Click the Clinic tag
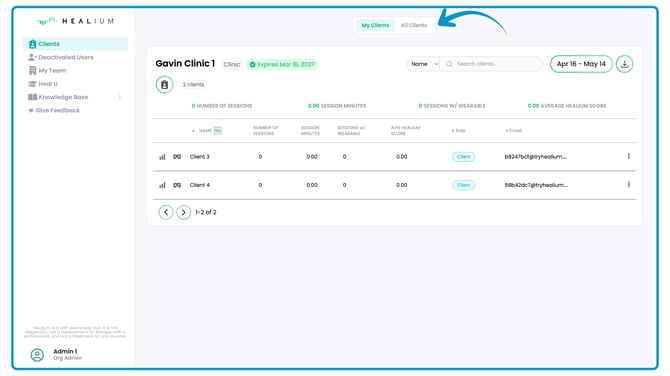 232,65
